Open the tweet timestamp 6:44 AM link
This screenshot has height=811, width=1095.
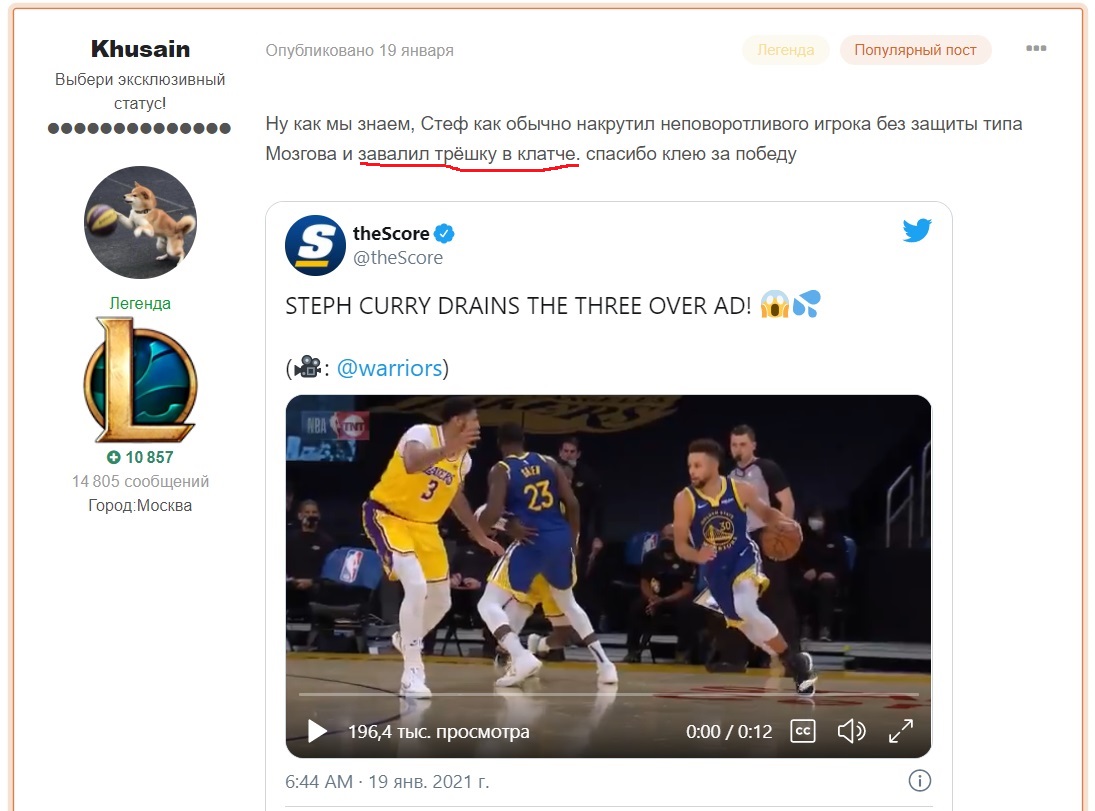(x=387, y=782)
